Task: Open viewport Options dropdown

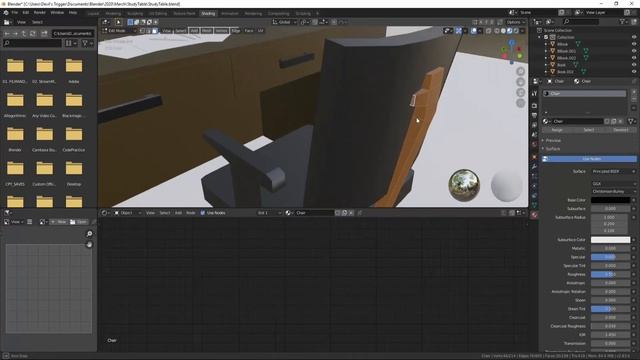Action: point(516,22)
